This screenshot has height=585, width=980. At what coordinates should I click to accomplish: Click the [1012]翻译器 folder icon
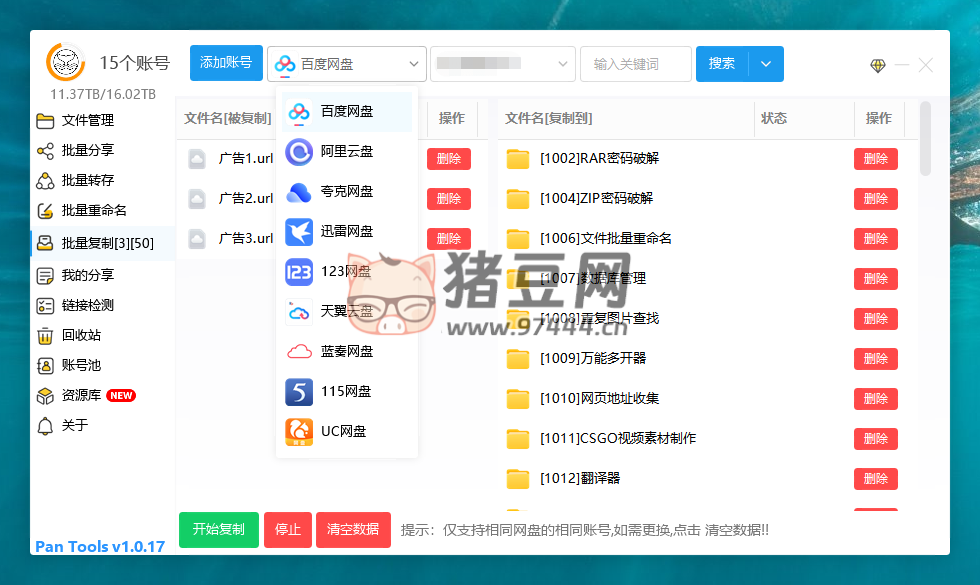518,479
